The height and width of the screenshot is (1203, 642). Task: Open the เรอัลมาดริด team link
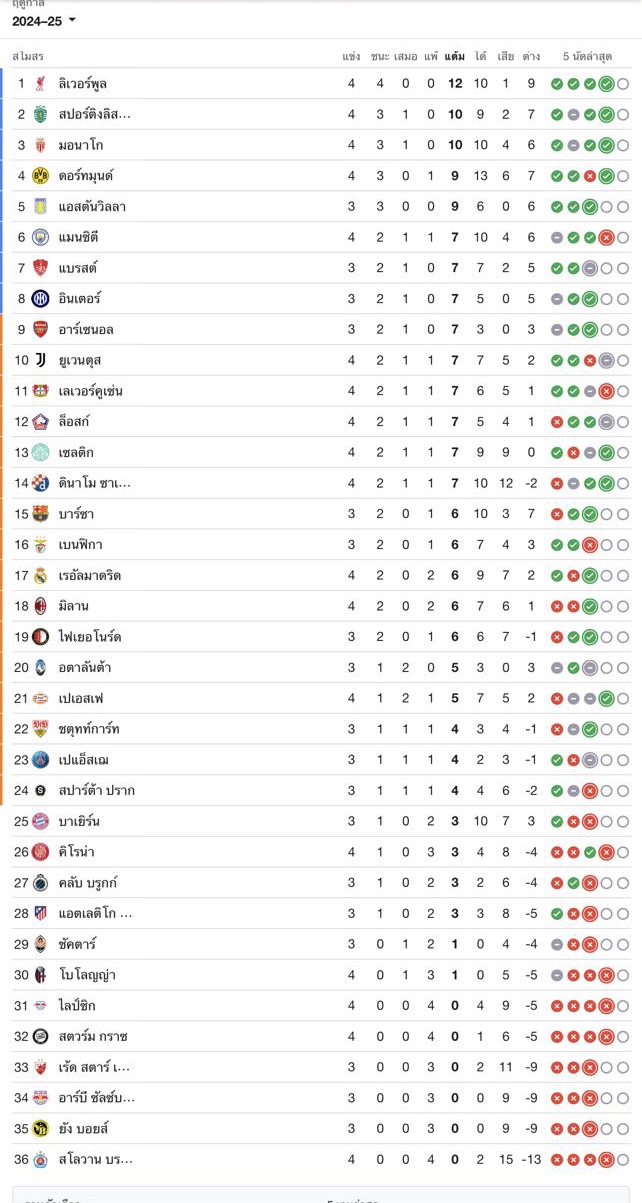pyautogui.click(x=90, y=576)
